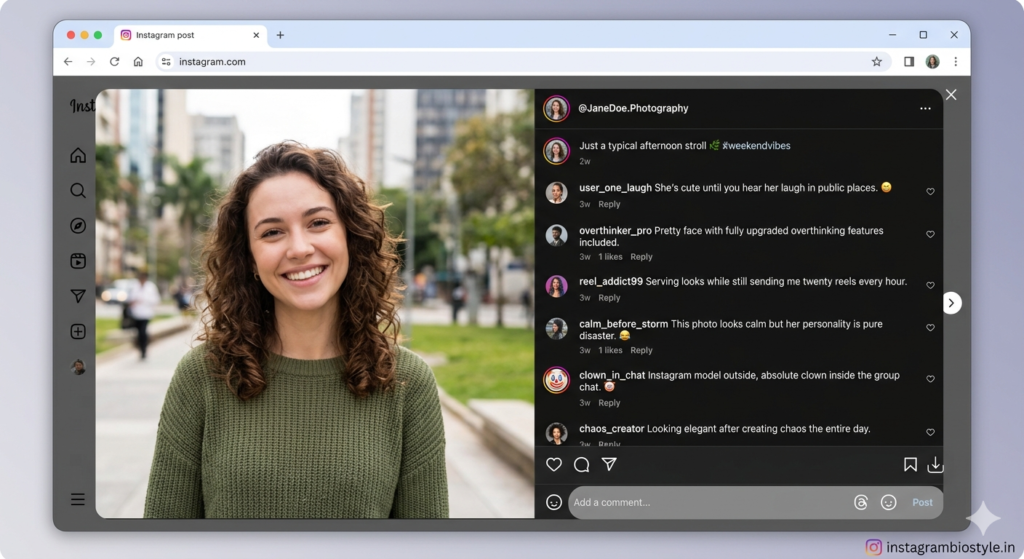Viewport: 1024px width, 559px height.
Task: Open the hamburger More menu in sidebar
Action: pos(78,500)
